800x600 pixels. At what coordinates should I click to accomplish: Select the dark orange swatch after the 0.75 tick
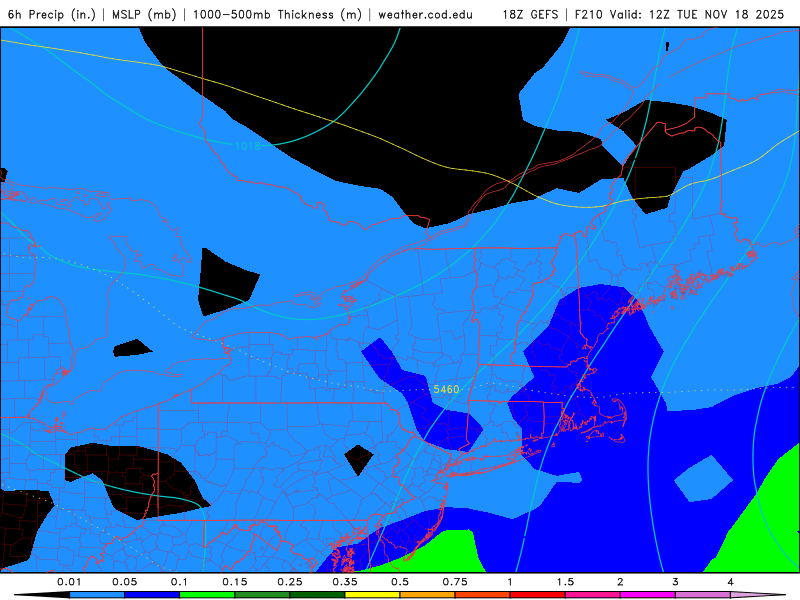click(x=483, y=595)
